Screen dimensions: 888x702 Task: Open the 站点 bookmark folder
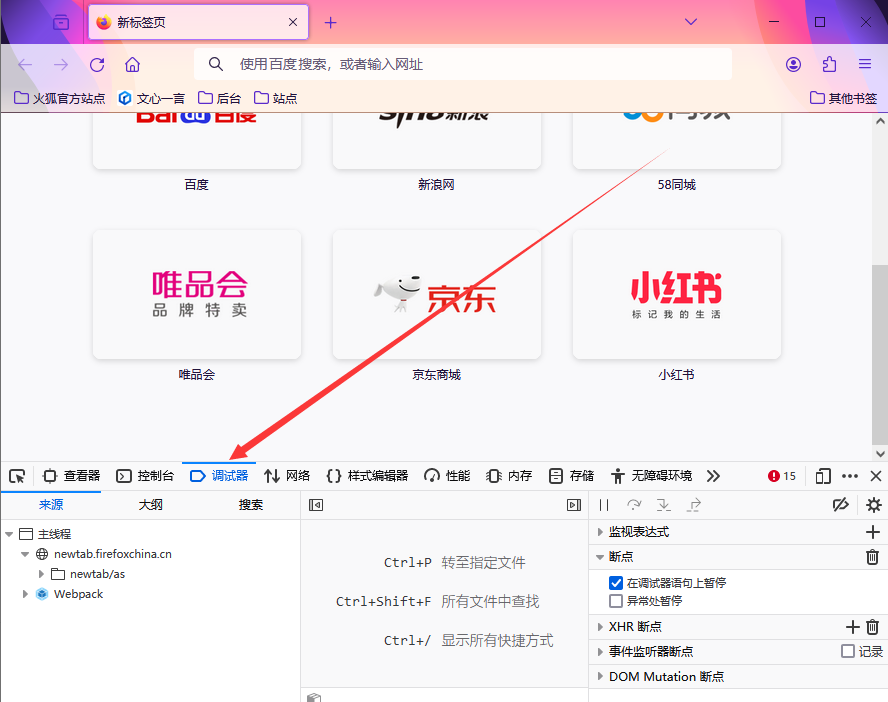(x=275, y=99)
